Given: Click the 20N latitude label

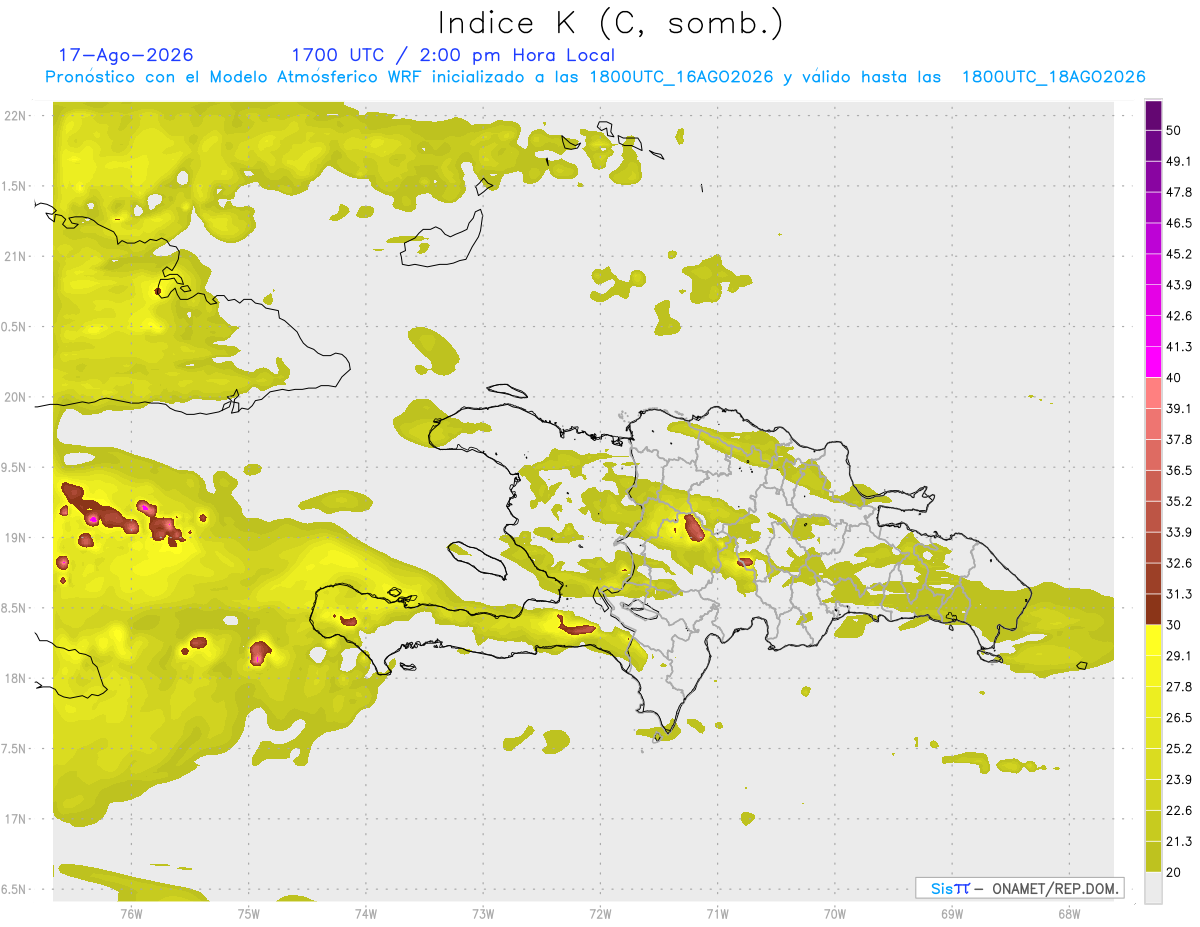Looking at the screenshot, I should pyautogui.click(x=15, y=397).
